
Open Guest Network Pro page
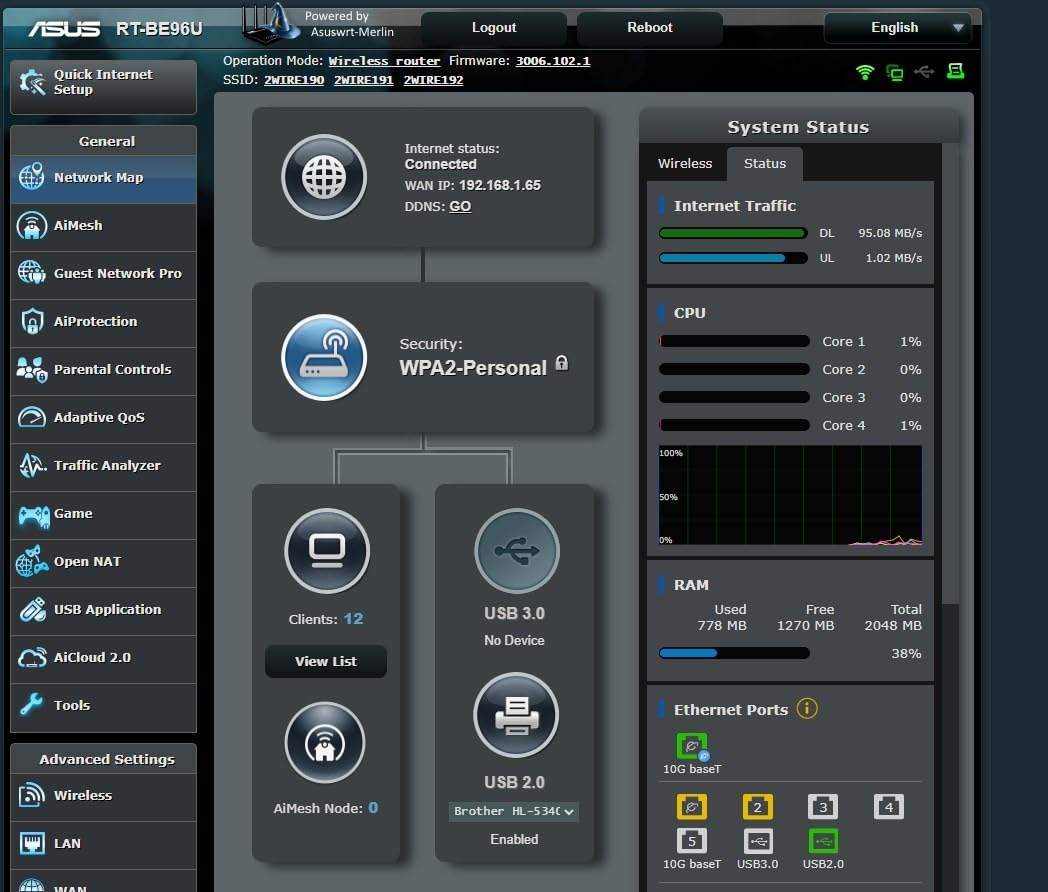pyautogui.click(x=104, y=274)
